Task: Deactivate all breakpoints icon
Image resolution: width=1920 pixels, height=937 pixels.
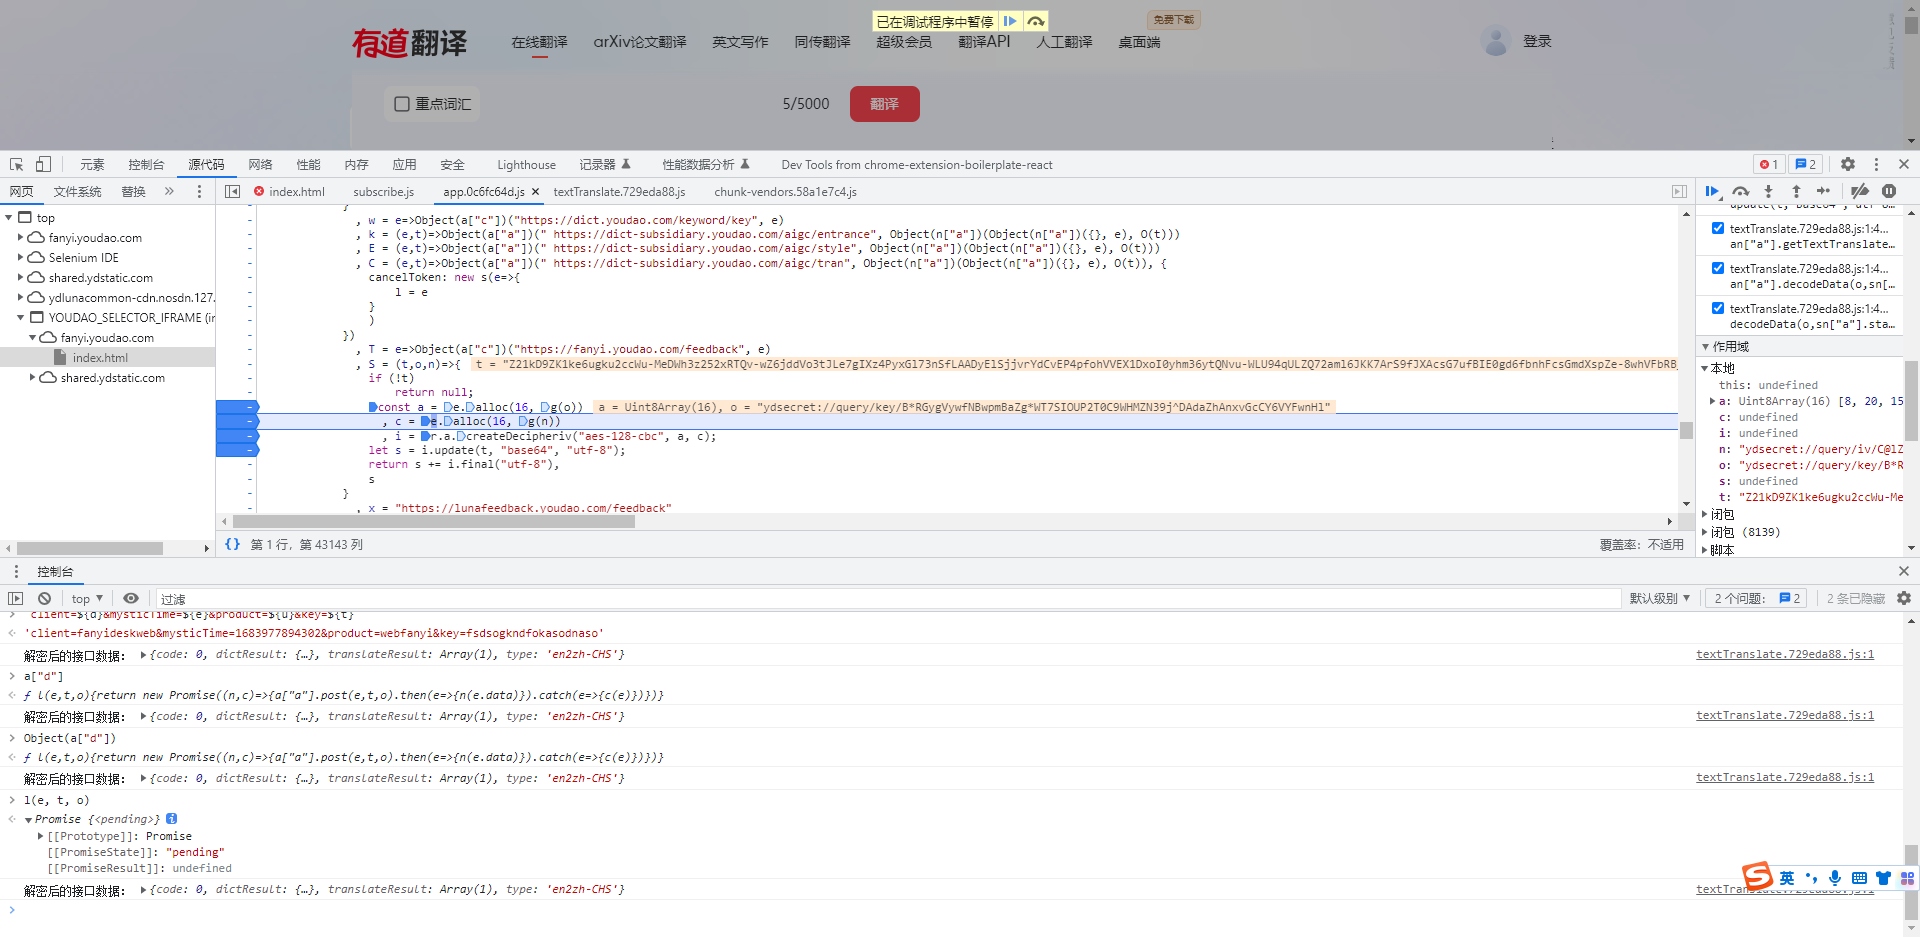Action: 1860,191
